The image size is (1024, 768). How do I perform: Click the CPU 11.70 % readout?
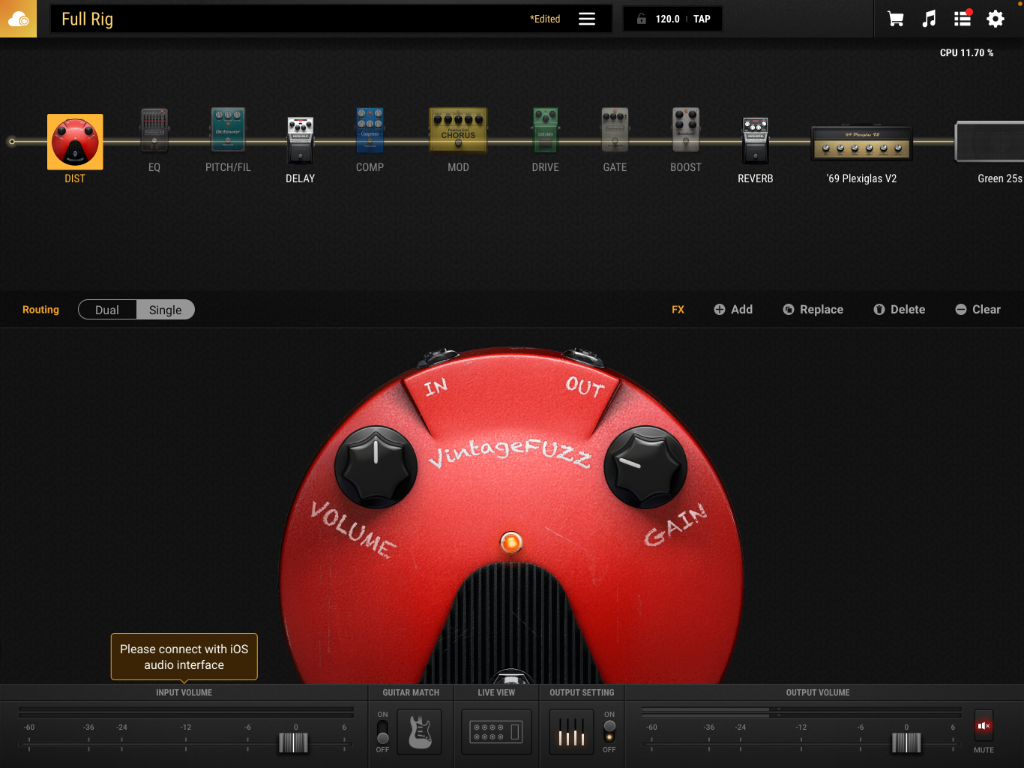tap(967, 53)
